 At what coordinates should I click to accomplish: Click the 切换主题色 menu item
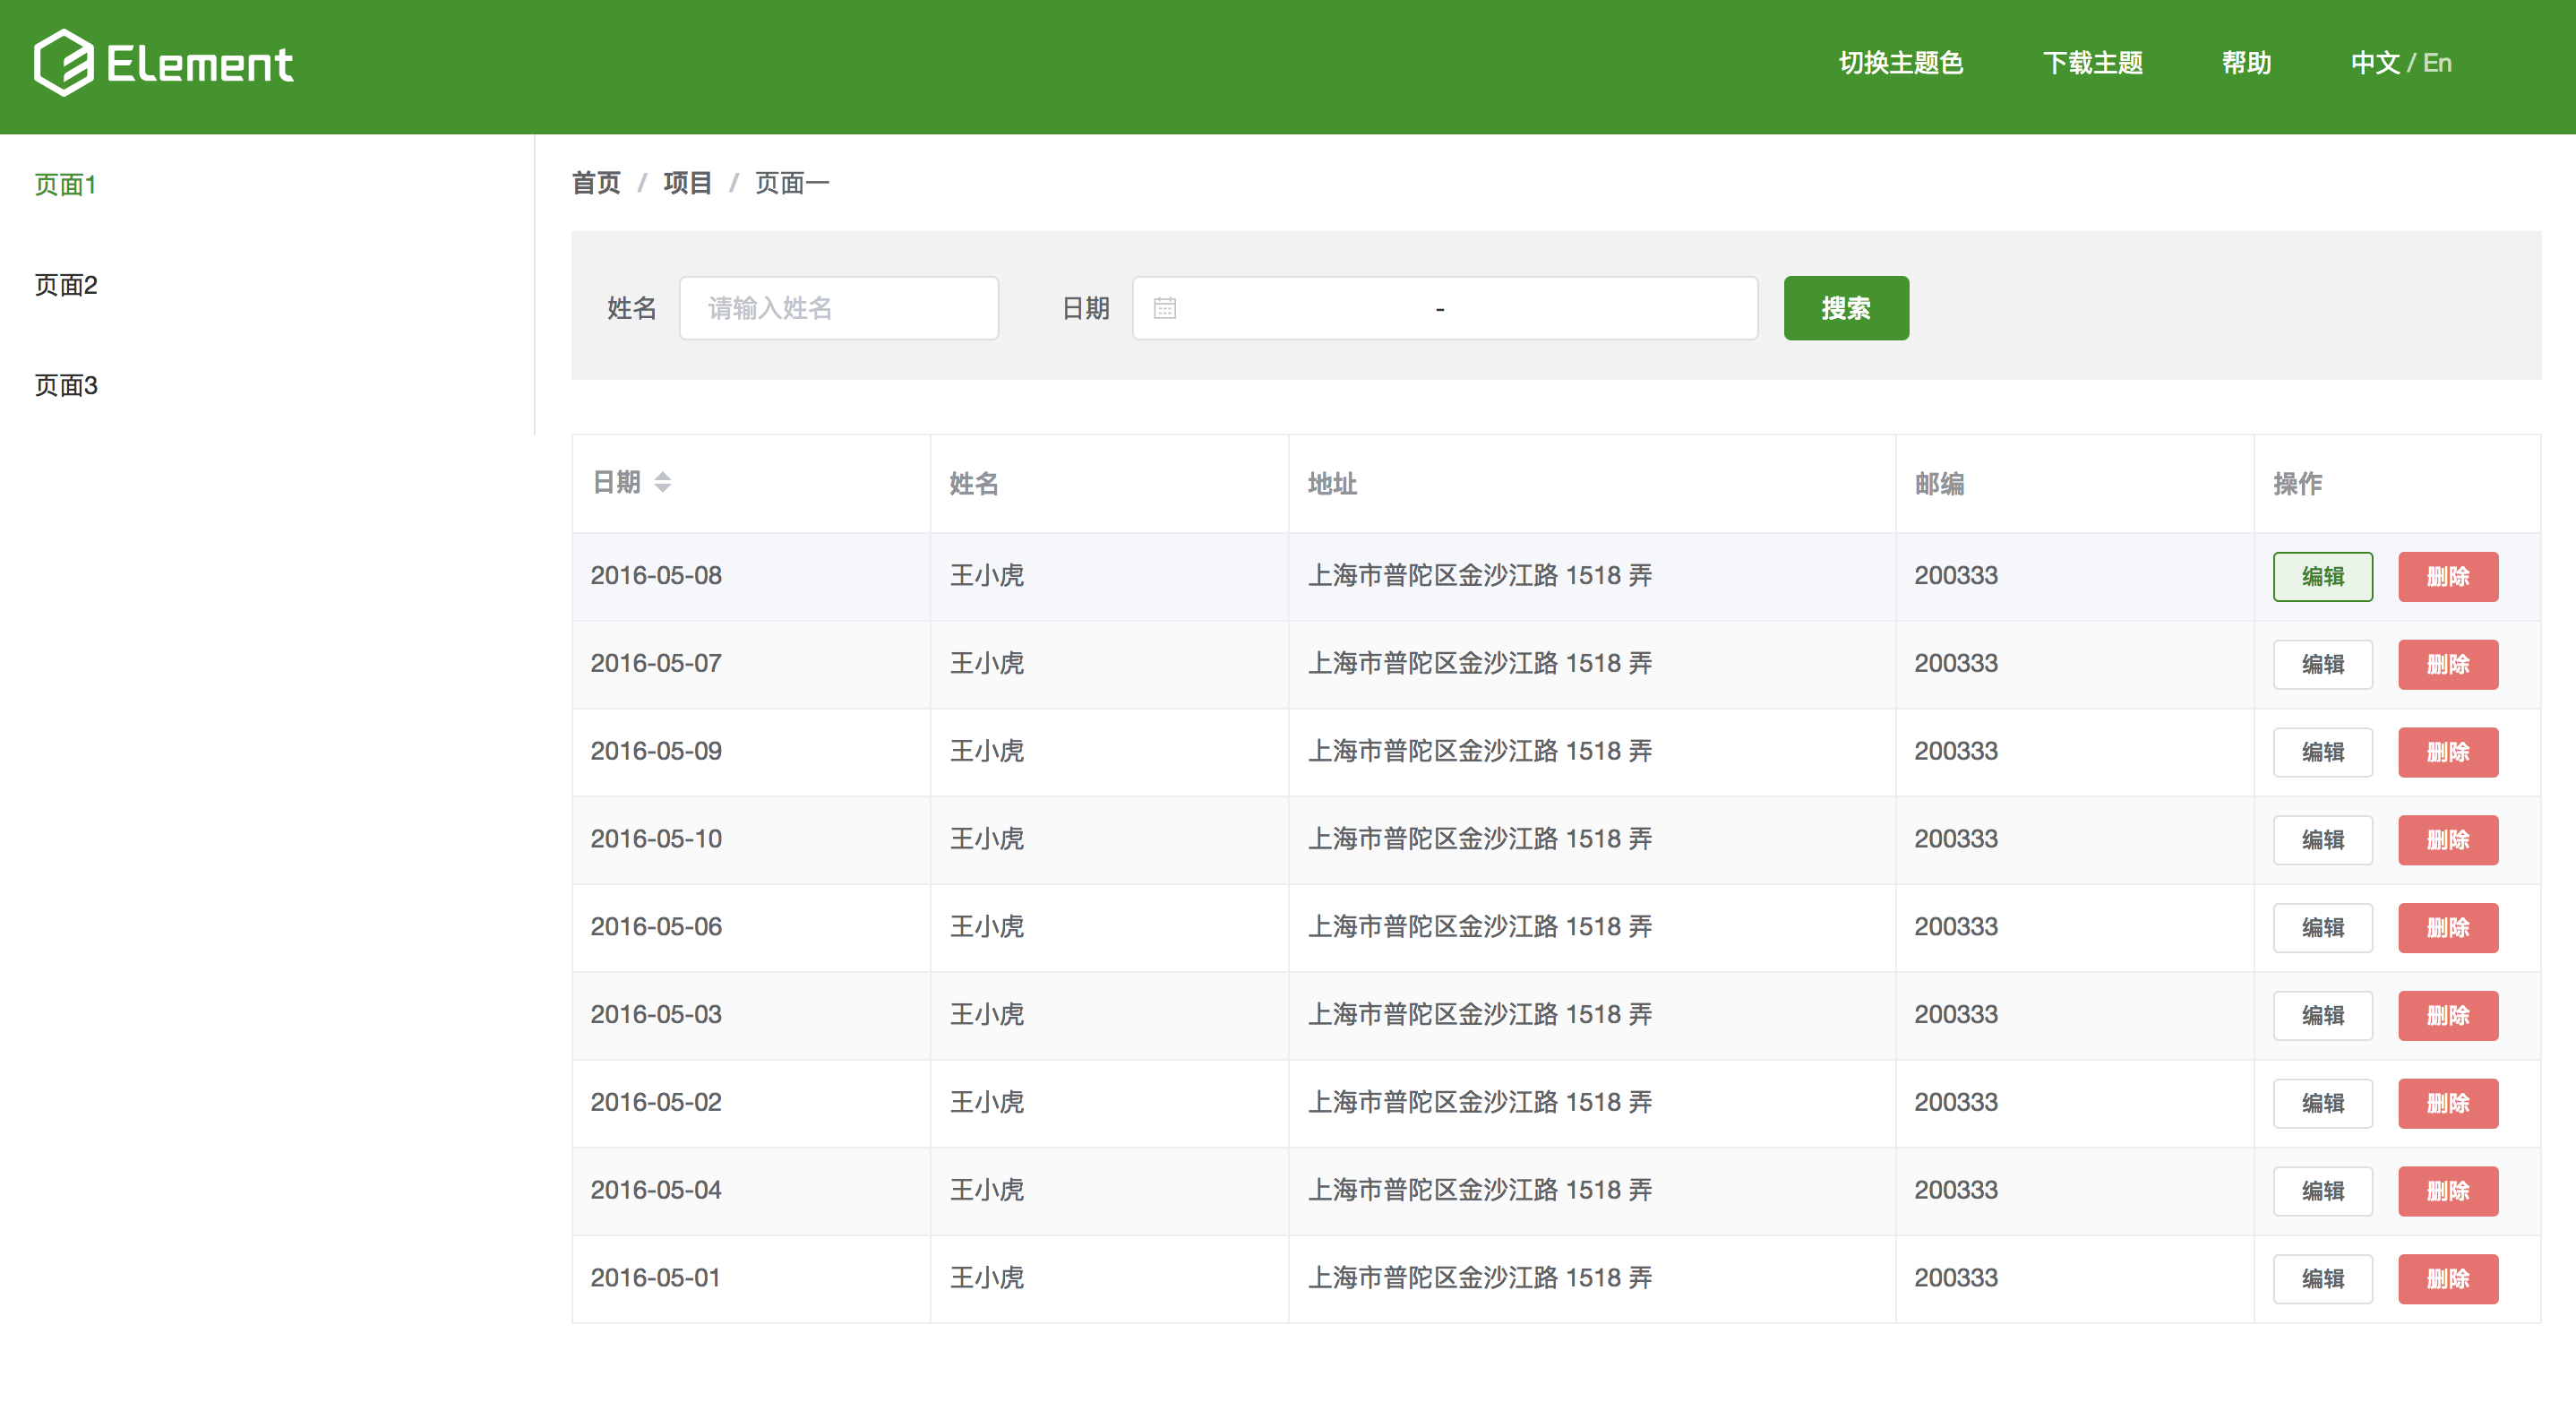click(x=1900, y=63)
